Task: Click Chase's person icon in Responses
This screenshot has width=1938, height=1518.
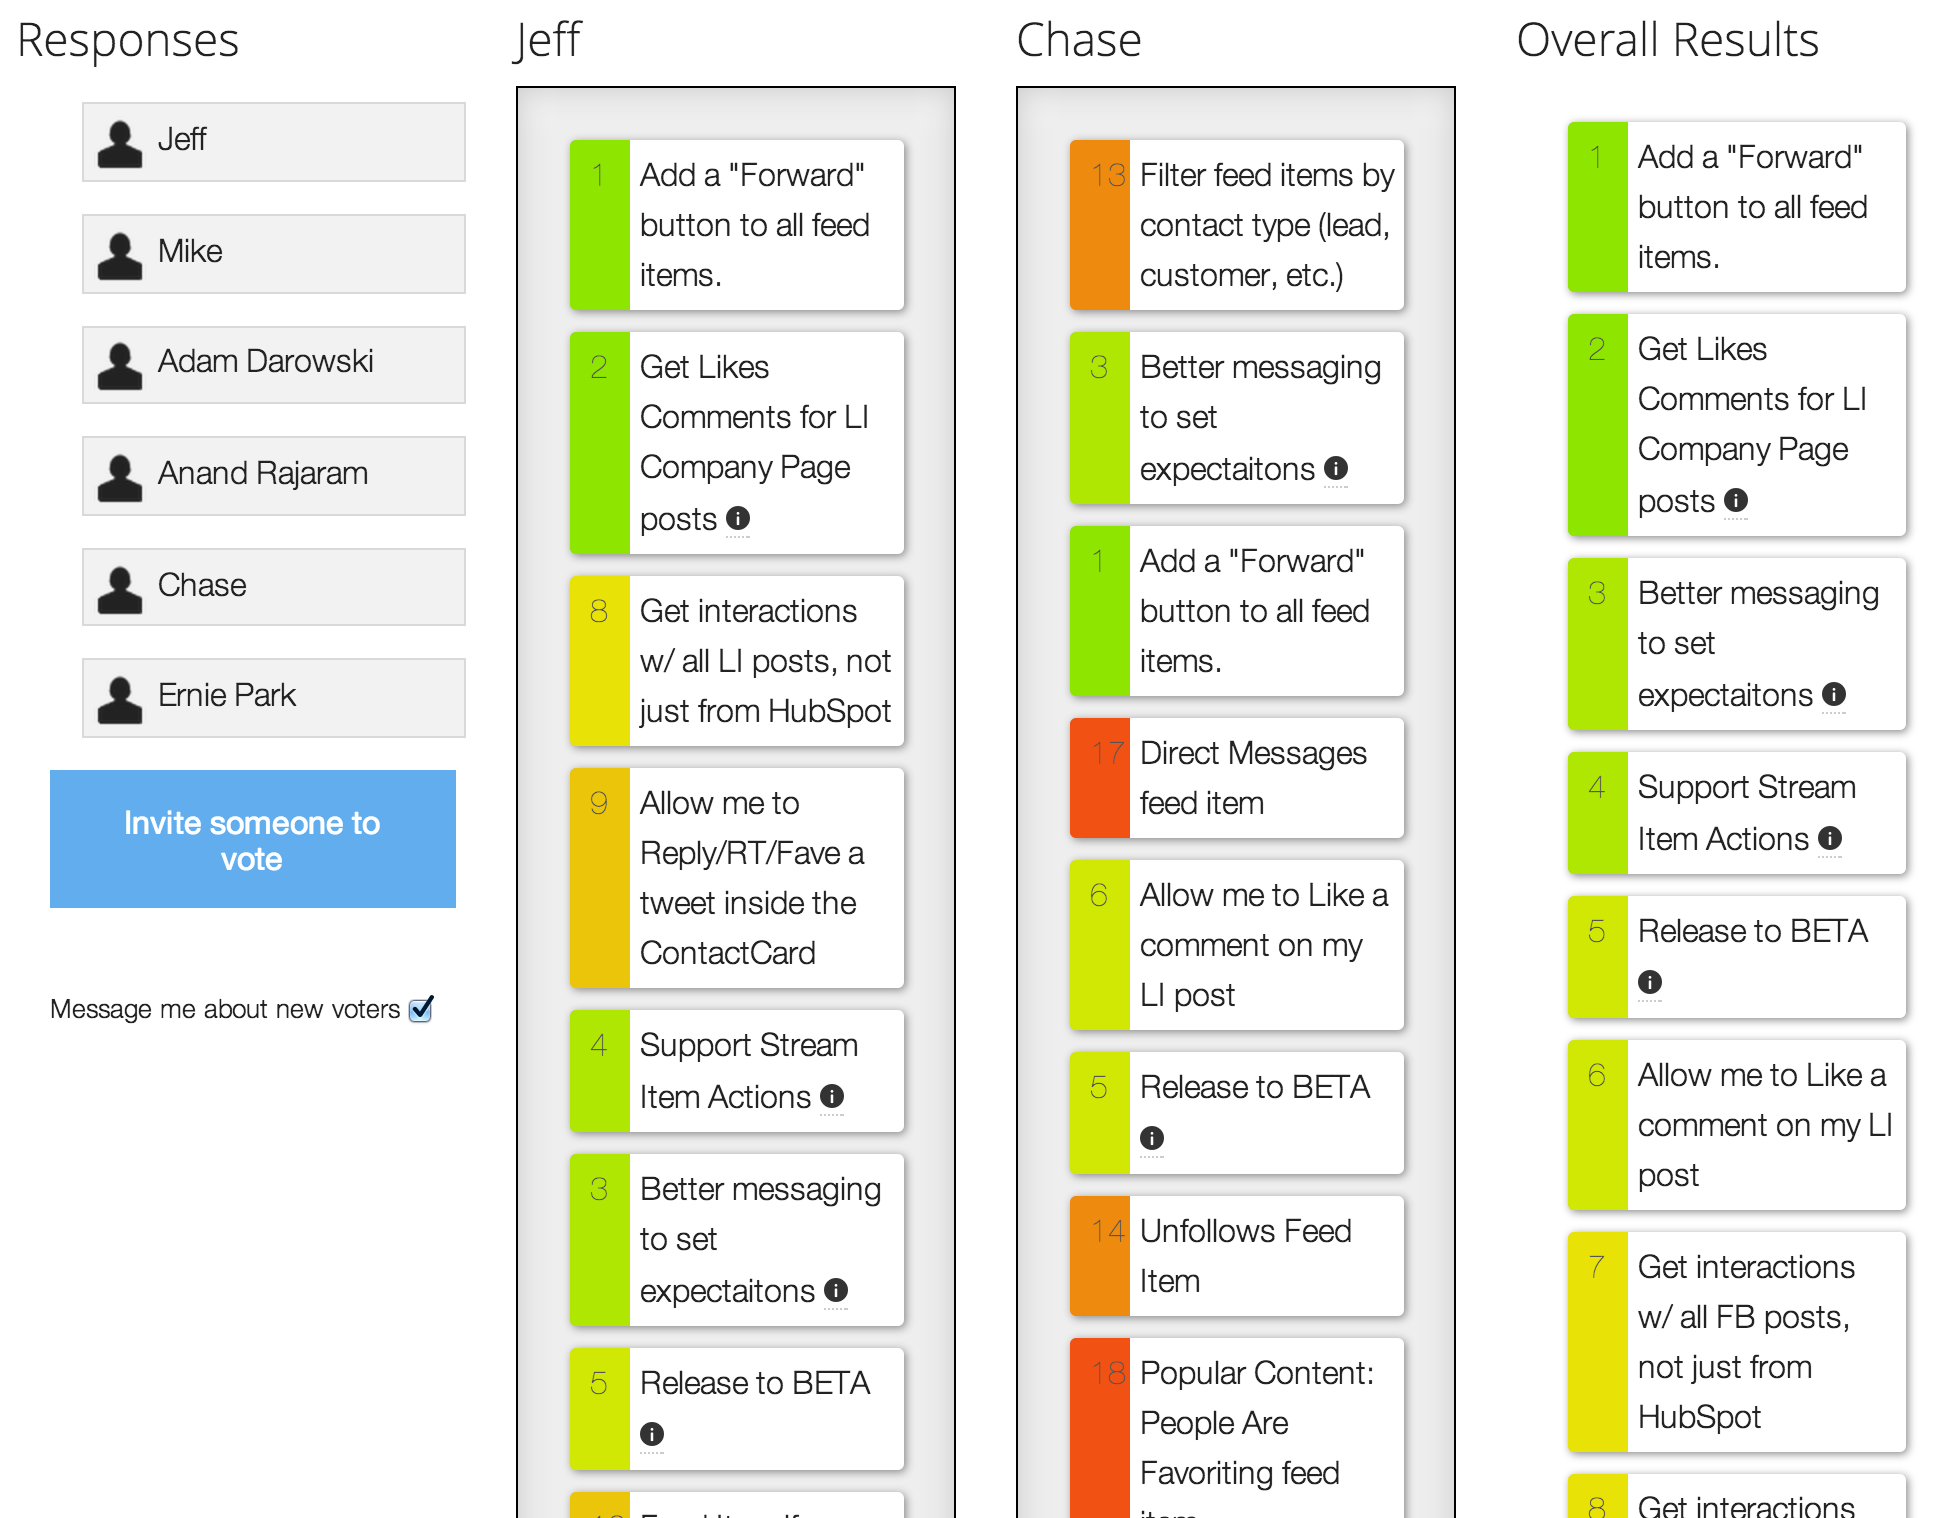Action: pyautogui.click(x=120, y=589)
